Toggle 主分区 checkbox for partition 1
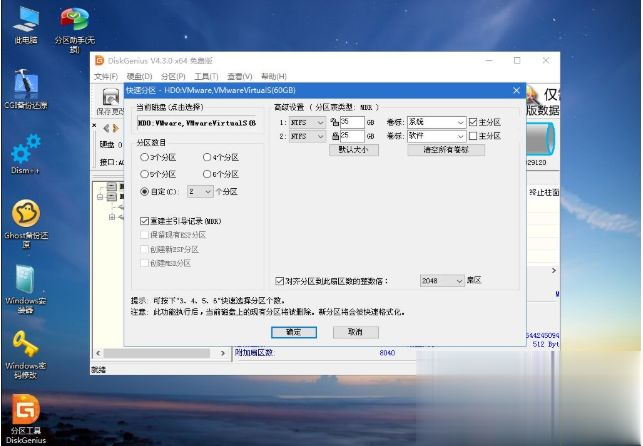The height and width of the screenshot is (446, 643). pyautogui.click(x=473, y=122)
